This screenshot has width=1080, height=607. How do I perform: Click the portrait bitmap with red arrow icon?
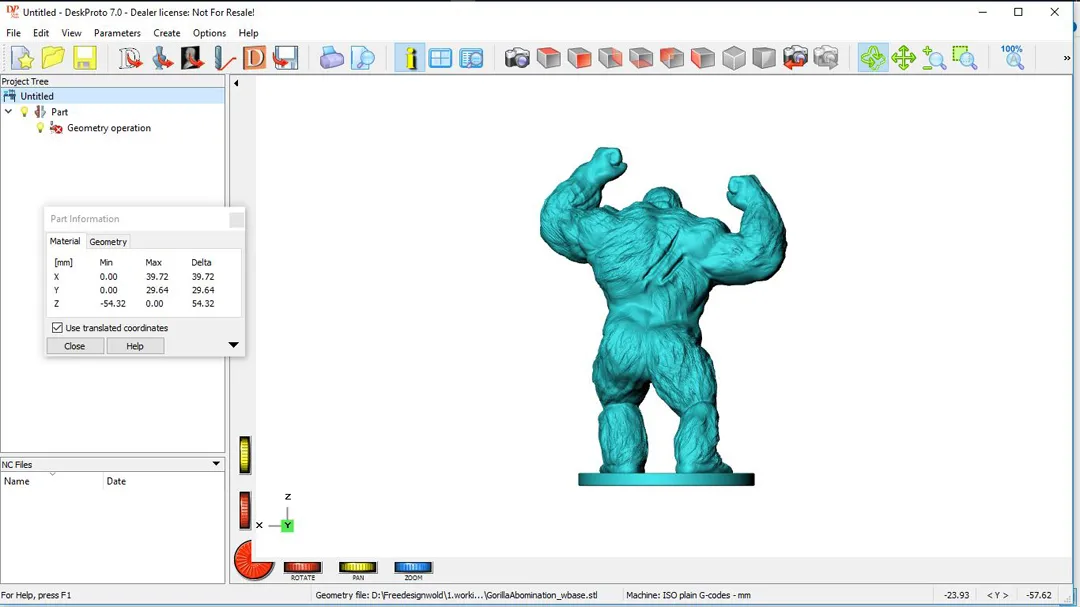192,59
